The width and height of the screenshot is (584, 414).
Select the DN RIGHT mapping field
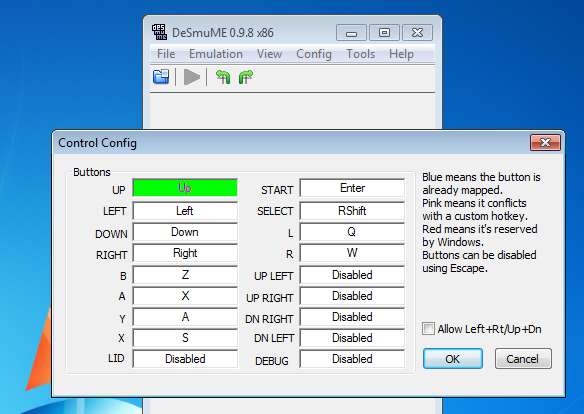(x=352, y=317)
